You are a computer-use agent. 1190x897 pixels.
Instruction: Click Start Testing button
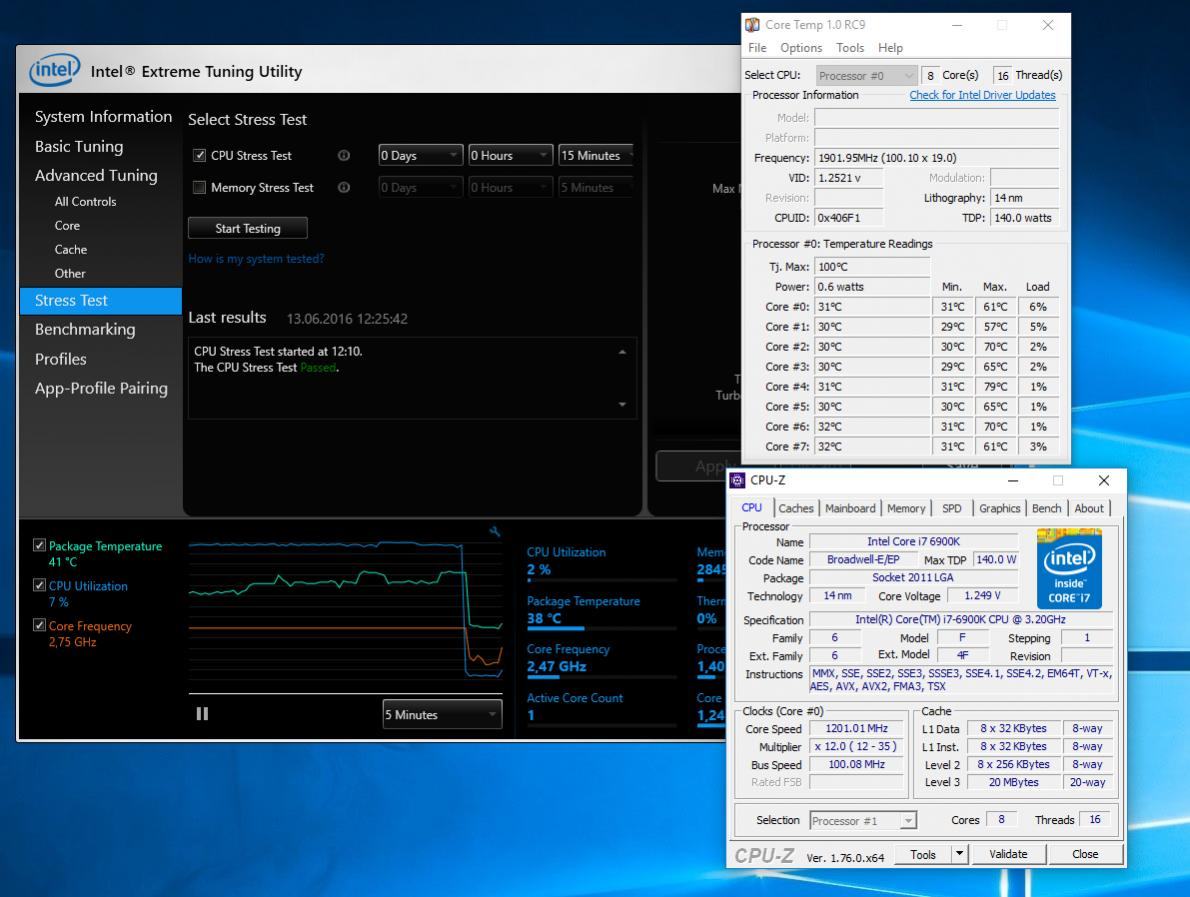point(247,228)
